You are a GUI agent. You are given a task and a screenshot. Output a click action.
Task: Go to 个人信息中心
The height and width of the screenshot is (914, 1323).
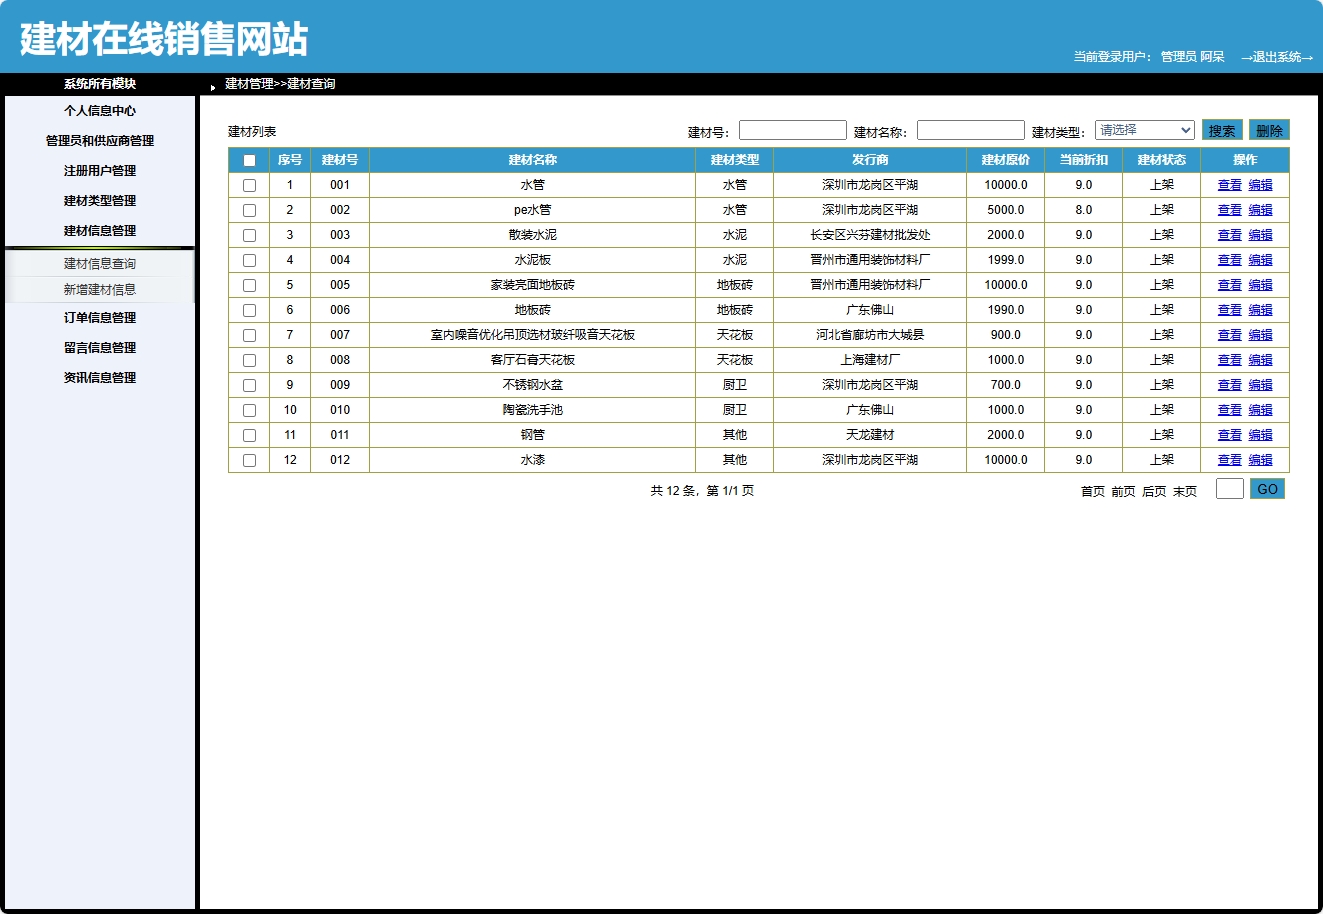(99, 110)
